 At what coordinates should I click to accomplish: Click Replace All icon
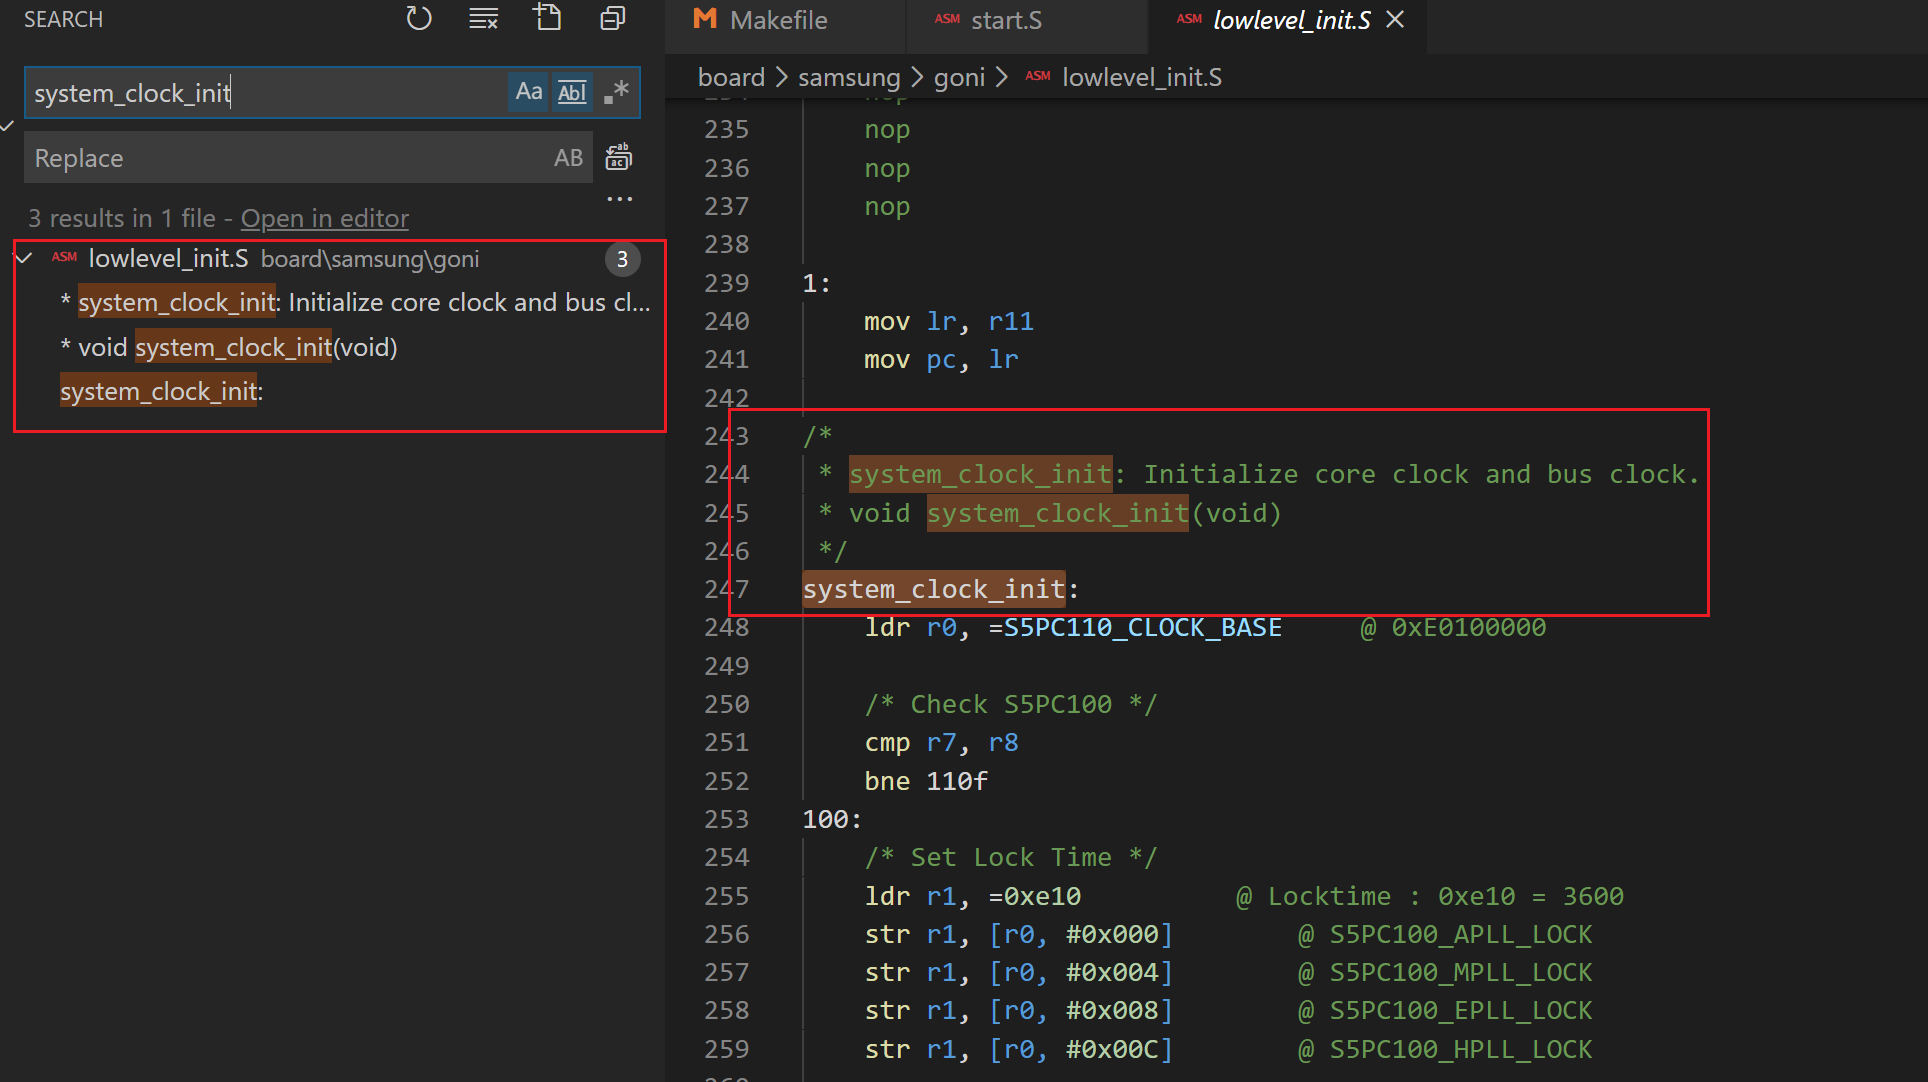(x=619, y=157)
